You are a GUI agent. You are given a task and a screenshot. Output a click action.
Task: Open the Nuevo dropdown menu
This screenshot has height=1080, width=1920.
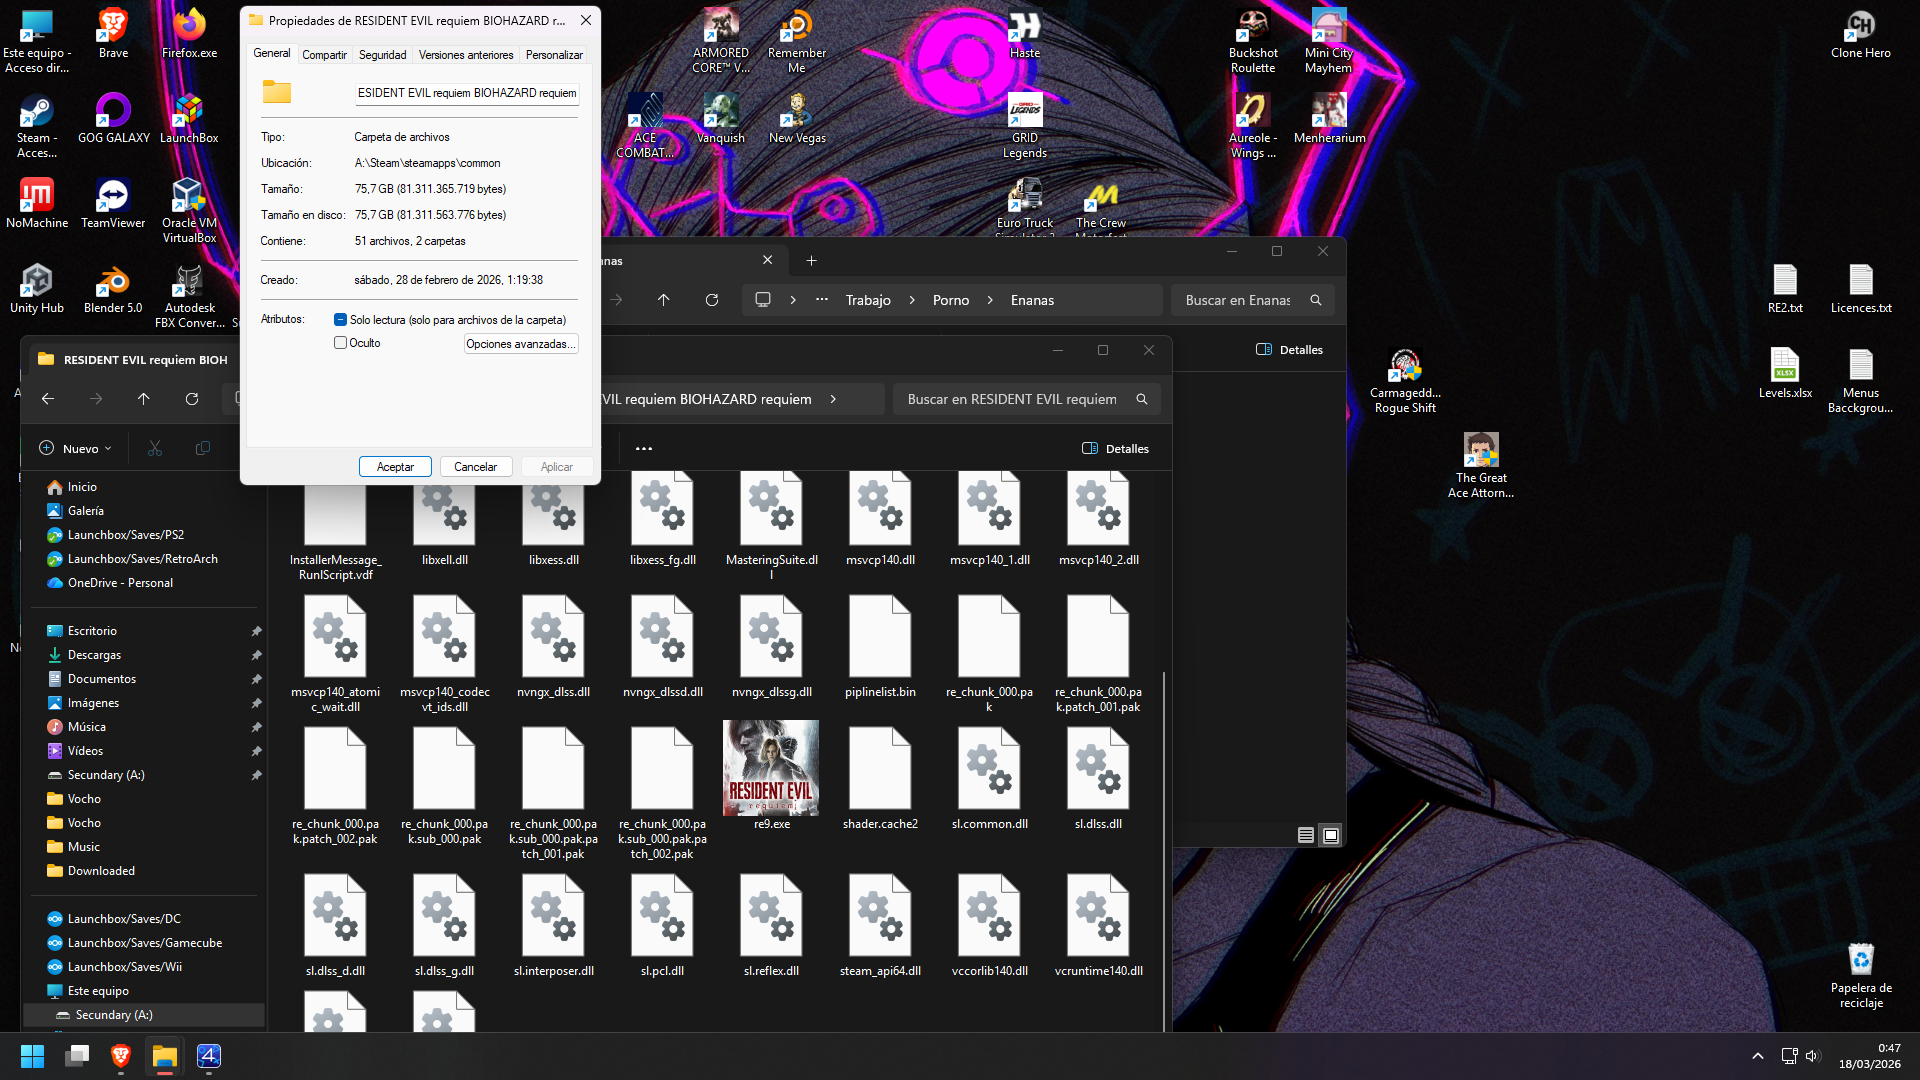[75, 449]
